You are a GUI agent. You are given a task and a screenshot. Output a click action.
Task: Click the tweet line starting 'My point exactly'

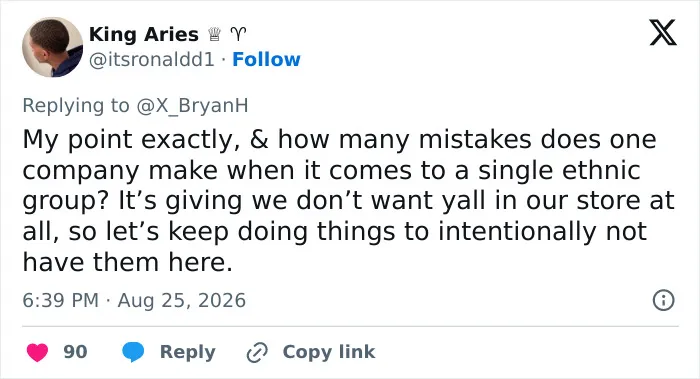[339, 139]
